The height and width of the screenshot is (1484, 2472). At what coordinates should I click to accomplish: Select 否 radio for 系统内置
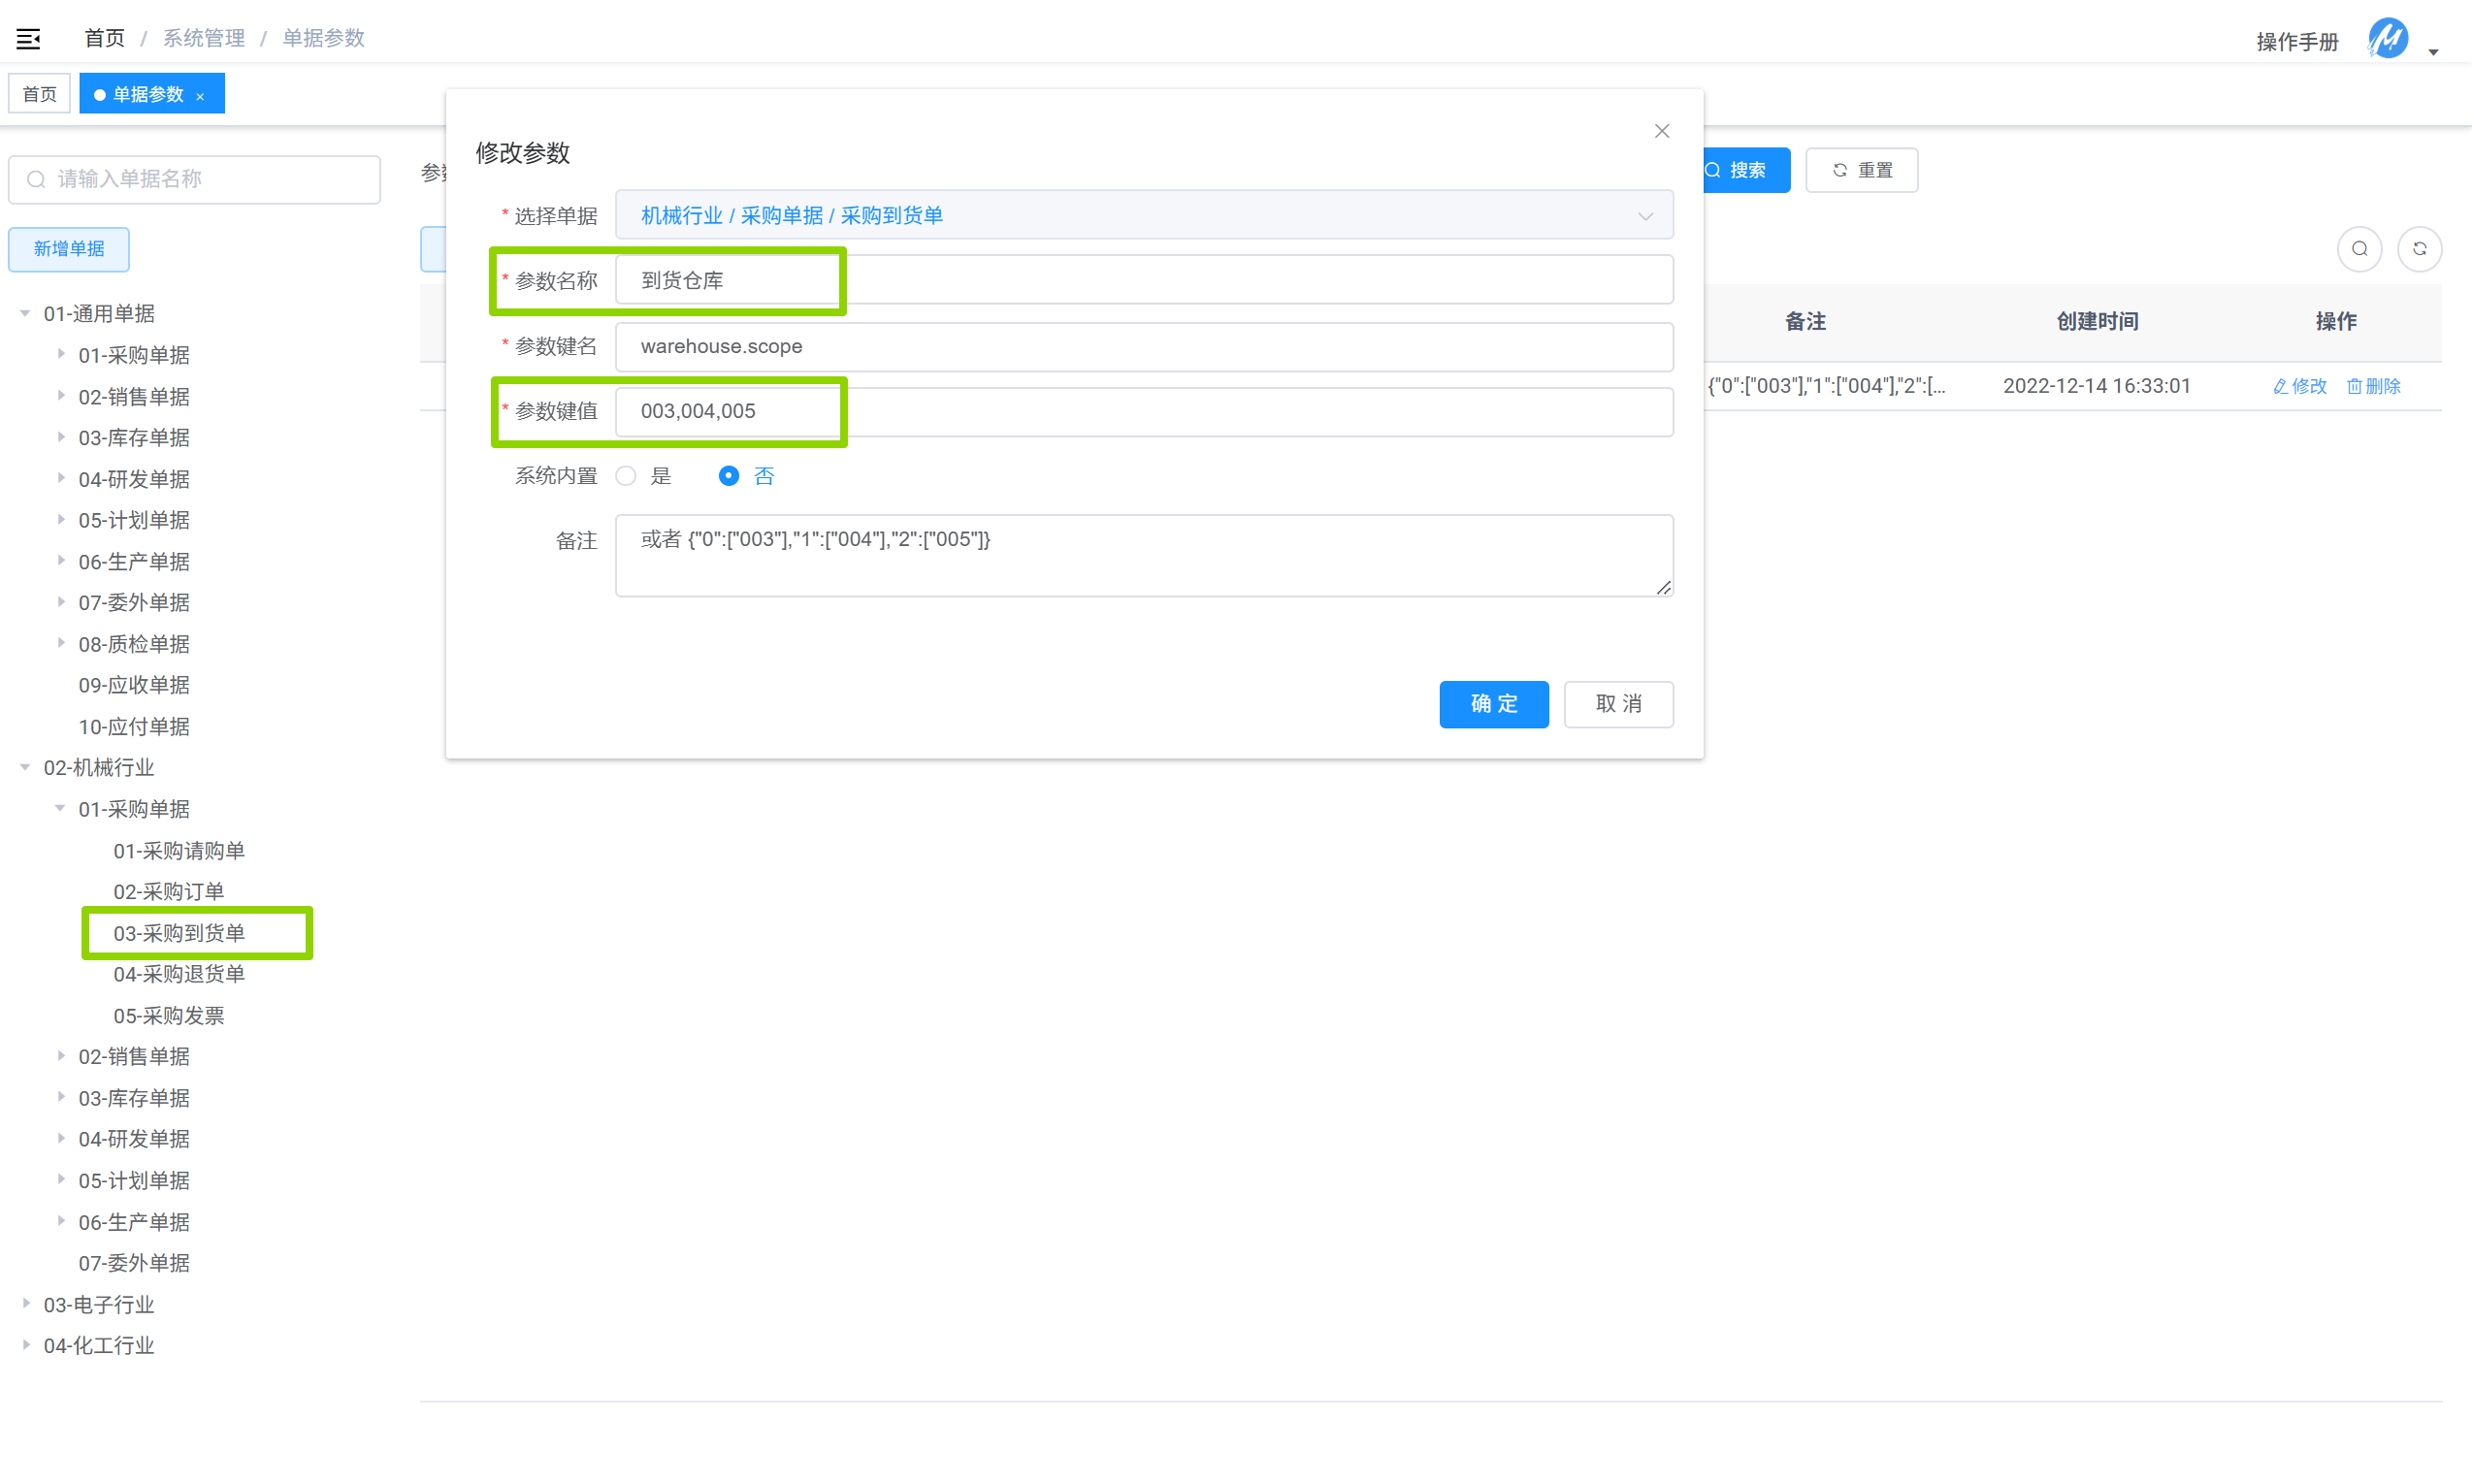(x=729, y=476)
